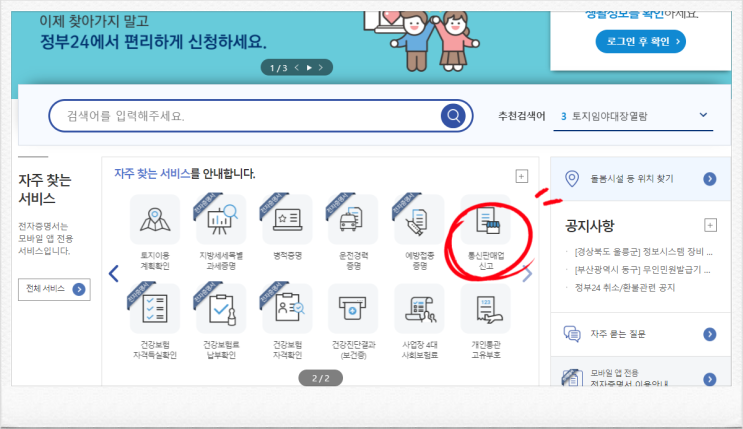Click the 공지사항 heading
743x429 pixels.
tap(589, 226)
